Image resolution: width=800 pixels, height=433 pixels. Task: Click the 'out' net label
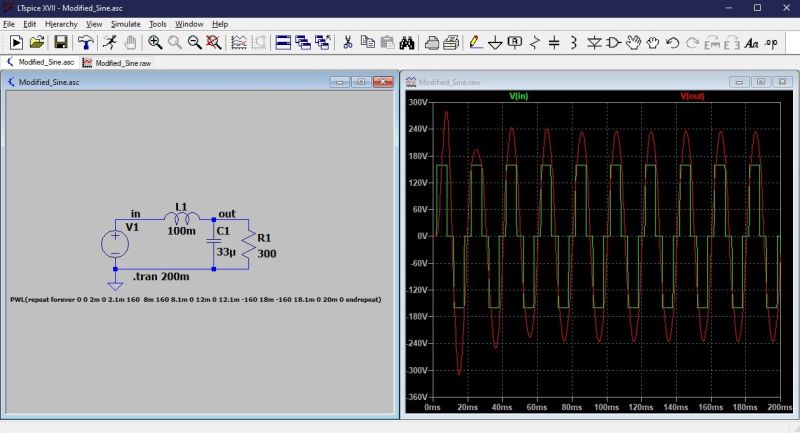[x=227, y=214]
